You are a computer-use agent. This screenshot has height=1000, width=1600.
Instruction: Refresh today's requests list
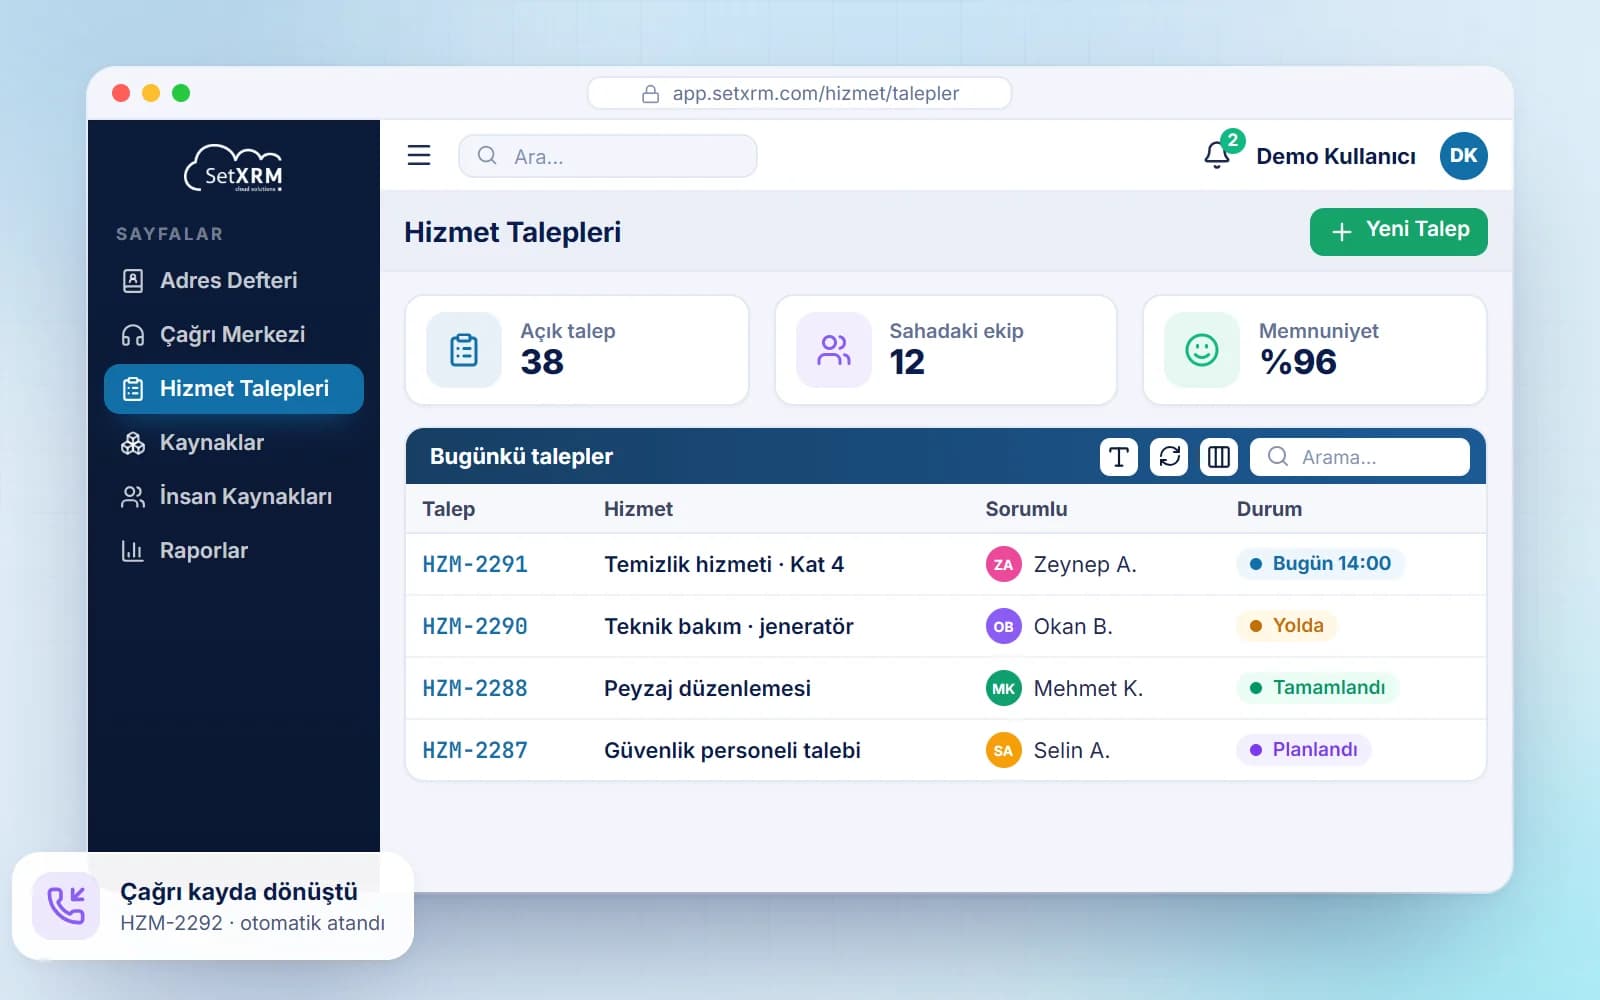coord(1169,457)
